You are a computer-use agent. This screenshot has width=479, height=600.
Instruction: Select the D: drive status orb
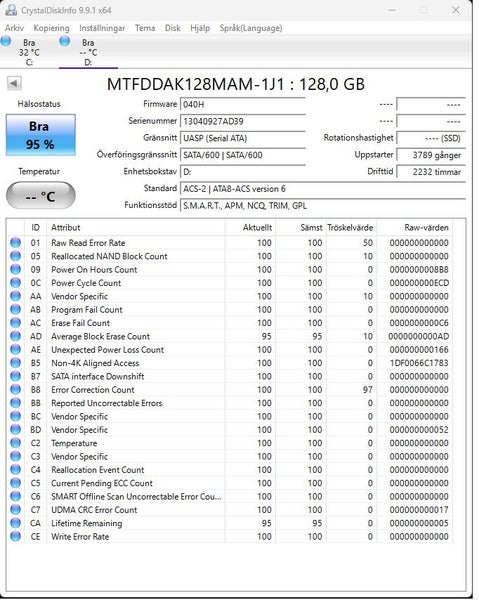tap(65, 41)
